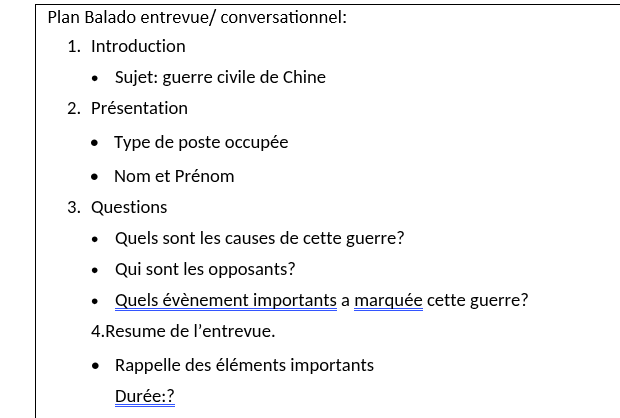Click the line 'Qui sont les opposants?'
This screenshot has height=418, width=620.
tap(205, 269)
